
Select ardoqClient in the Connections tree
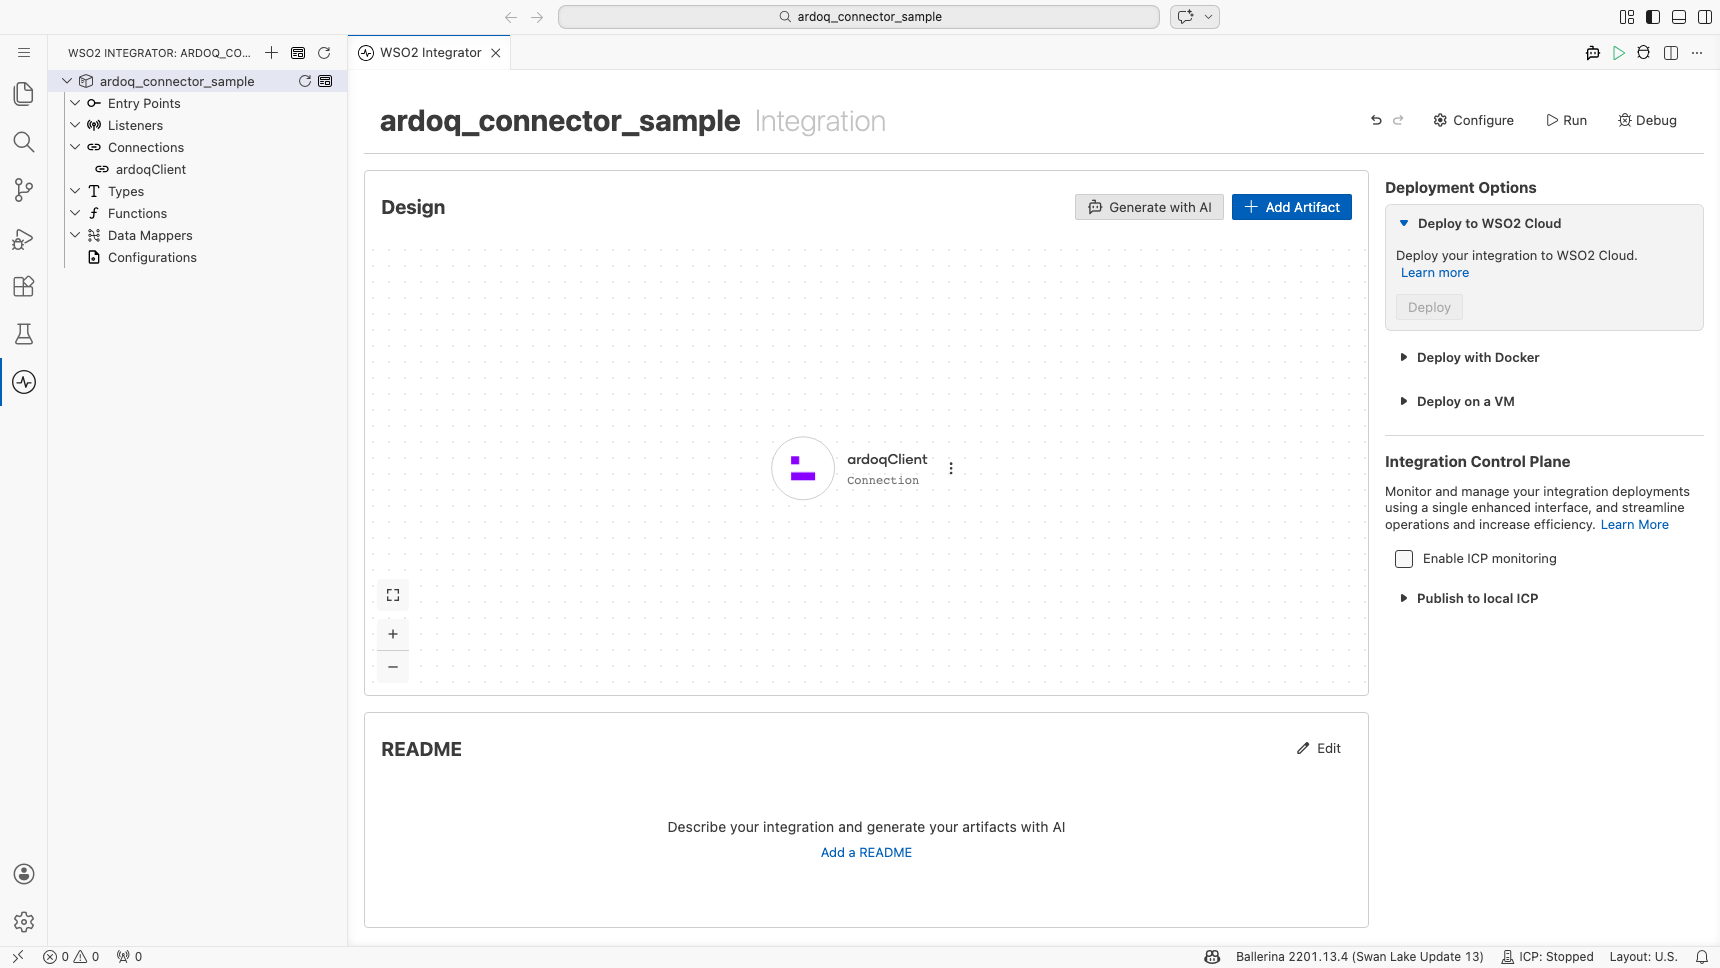coord(151,169)
